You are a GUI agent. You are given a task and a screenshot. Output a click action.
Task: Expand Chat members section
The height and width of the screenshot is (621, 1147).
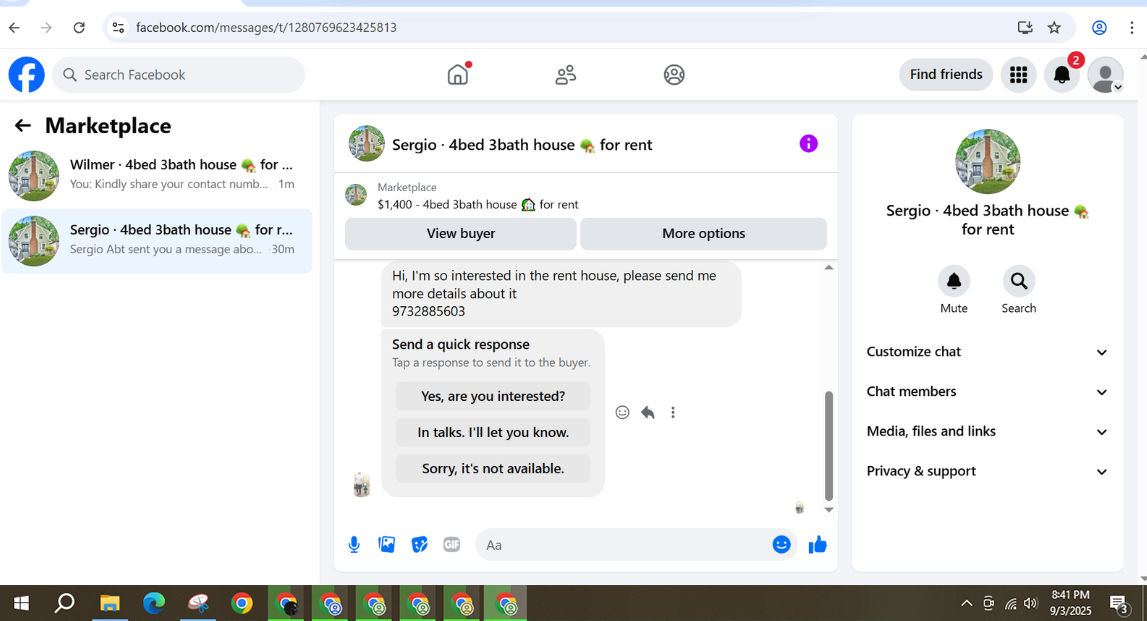point(987,391)
